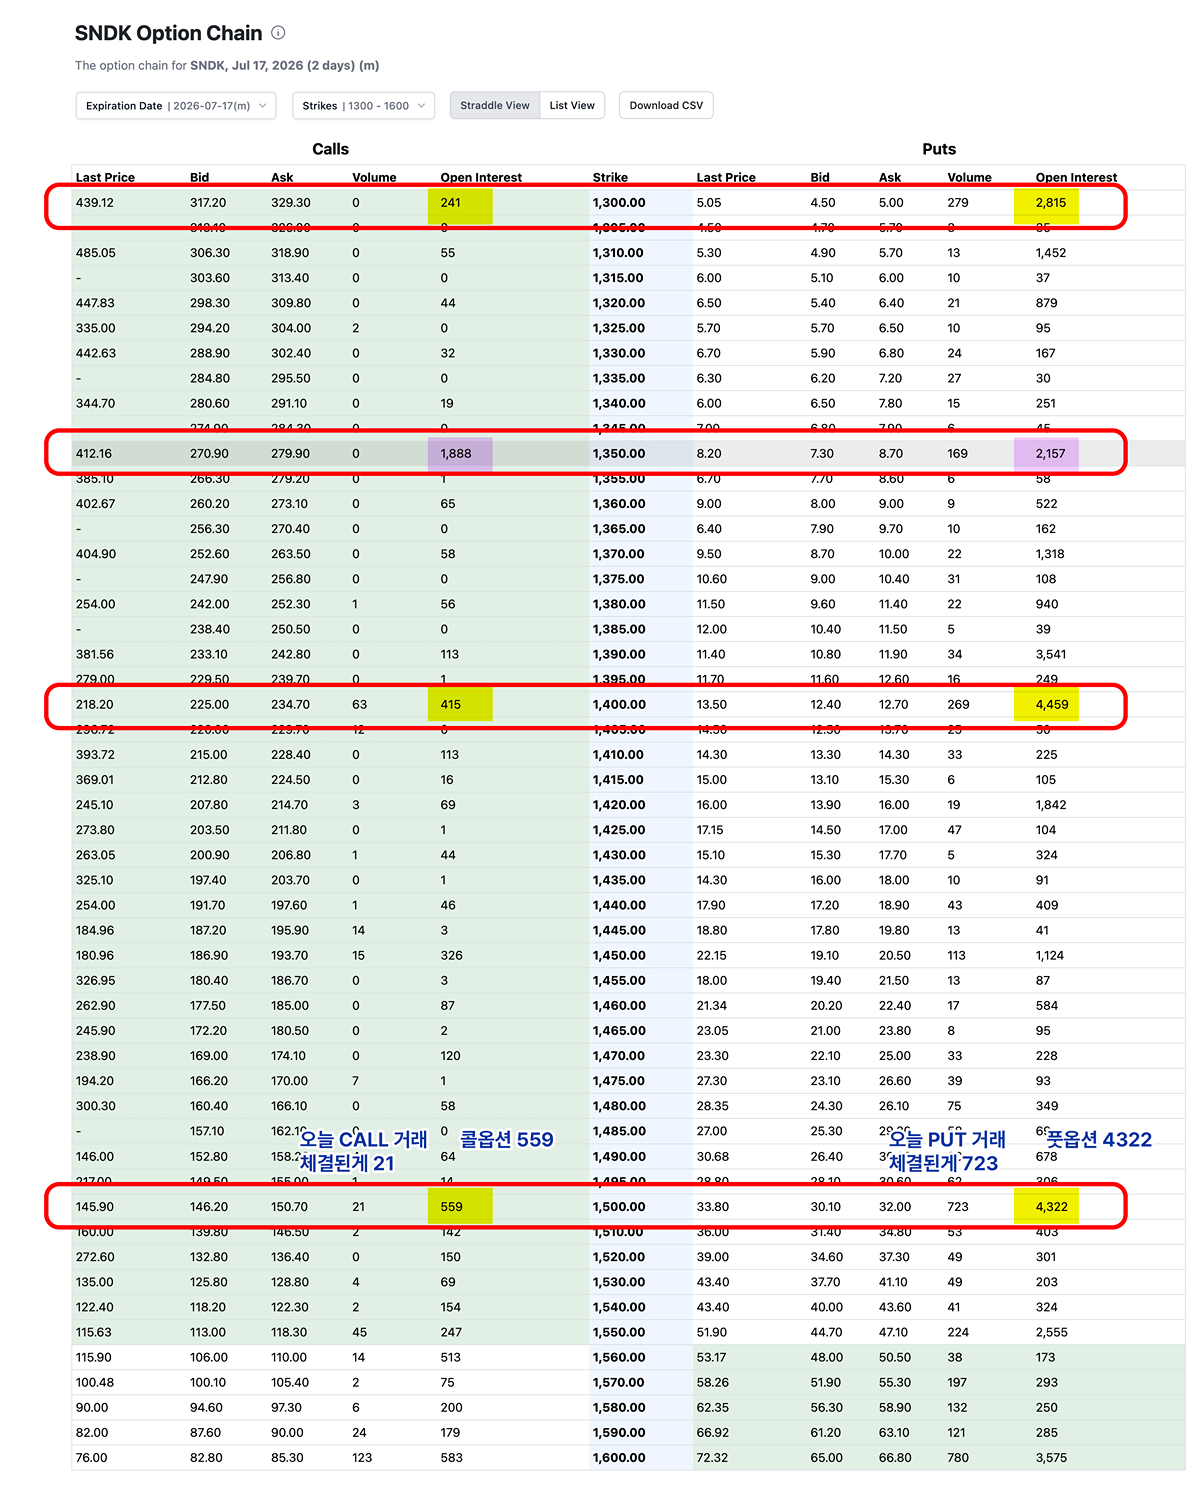This screenshot has width=1200, height=1490.
Task: Click the Puts Bid column header
Action: pyautogui.click(x=820, y=177)
